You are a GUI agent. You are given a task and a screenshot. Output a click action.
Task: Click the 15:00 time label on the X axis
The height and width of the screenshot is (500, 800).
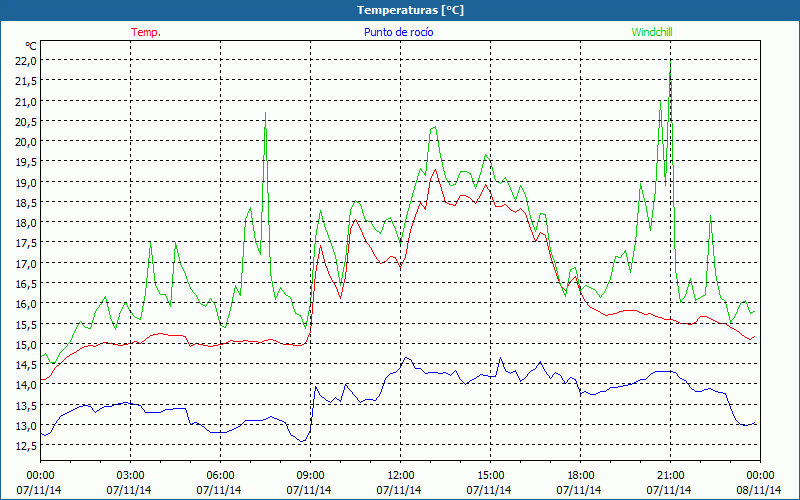(490, 476)
